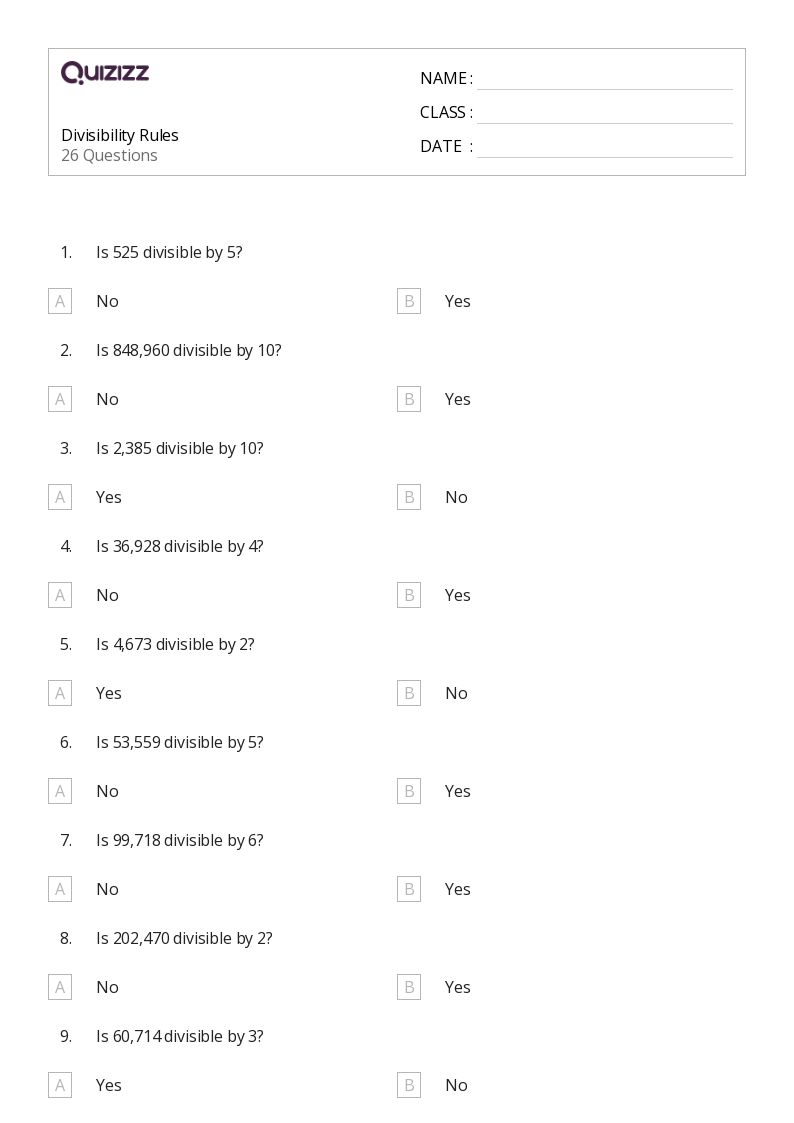This screenshot has height=1123, width=794.
Task: Check box B No for question 9
Action: (409, 1085)
